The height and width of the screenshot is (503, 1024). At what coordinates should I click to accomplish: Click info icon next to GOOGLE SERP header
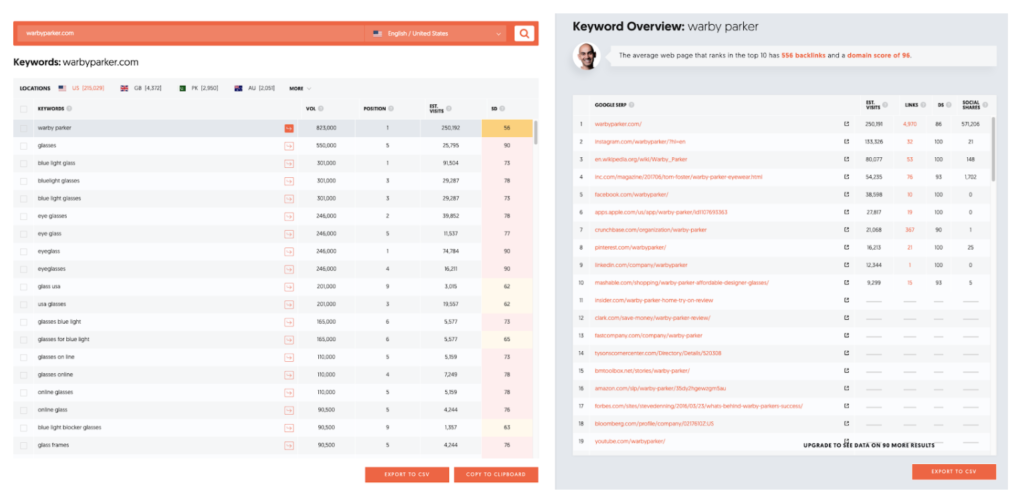[x=632, y=105]
